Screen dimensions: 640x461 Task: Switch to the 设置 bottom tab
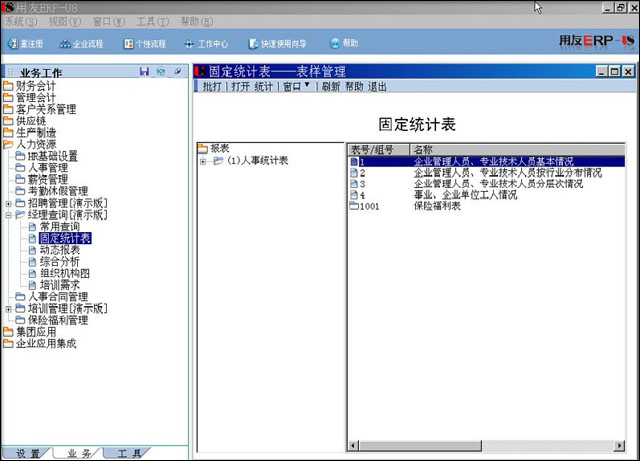pos(27,453)
